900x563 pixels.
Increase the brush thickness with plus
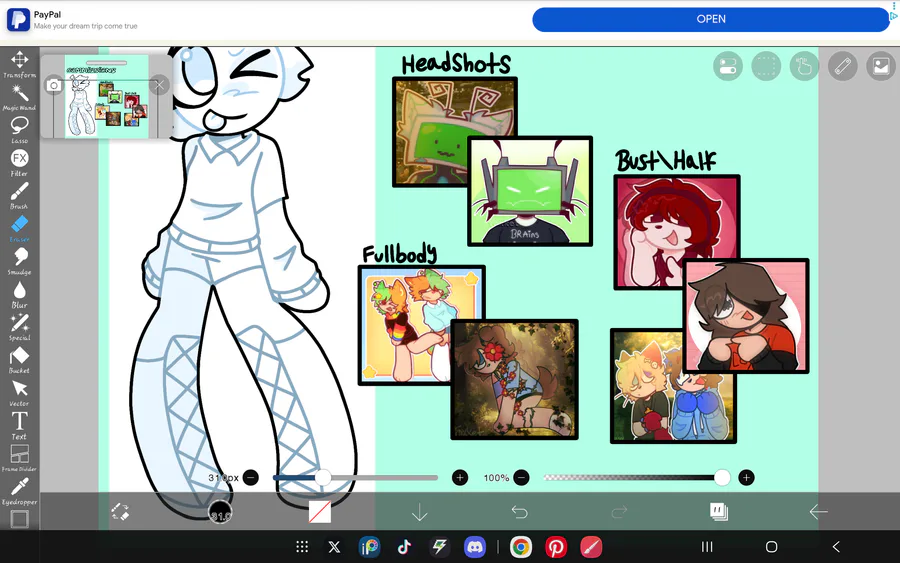[460, 477]
